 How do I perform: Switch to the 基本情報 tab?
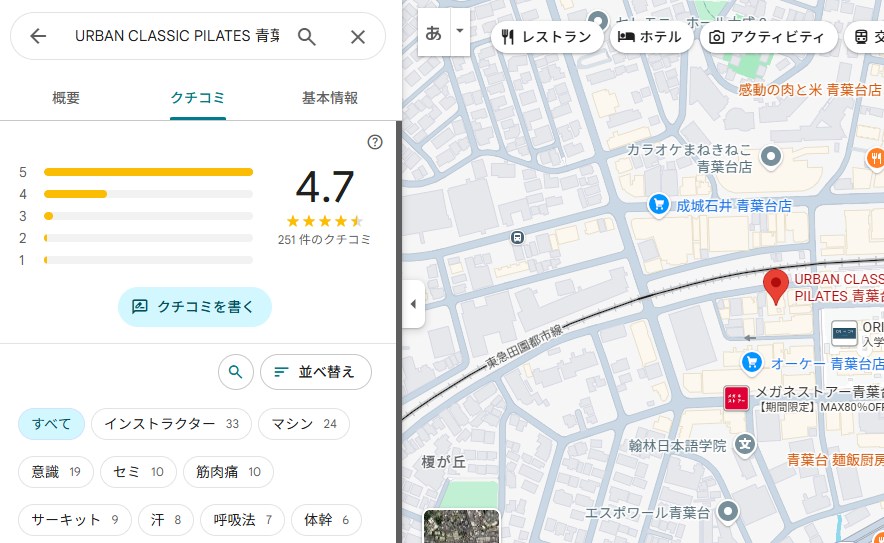pyautogui.click(x=329, y=98)
